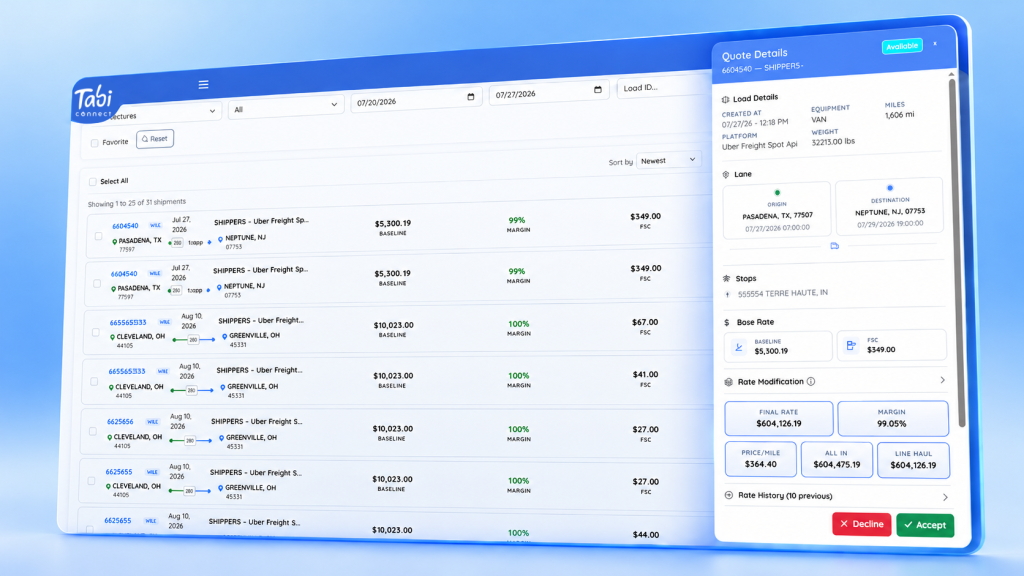The image size is (1024, 576).
Task: Close the Quote Details panel
Action: point(935,44)
